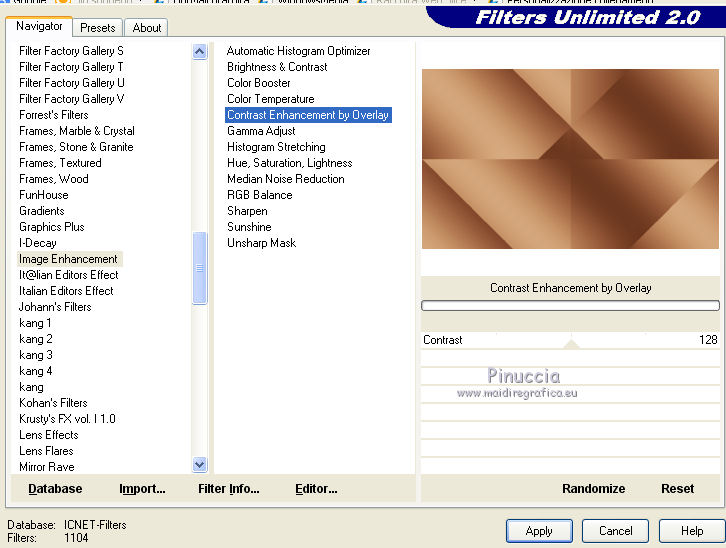Select Filter Factory Gallery T category
The image size is (726, 548).
71,67
